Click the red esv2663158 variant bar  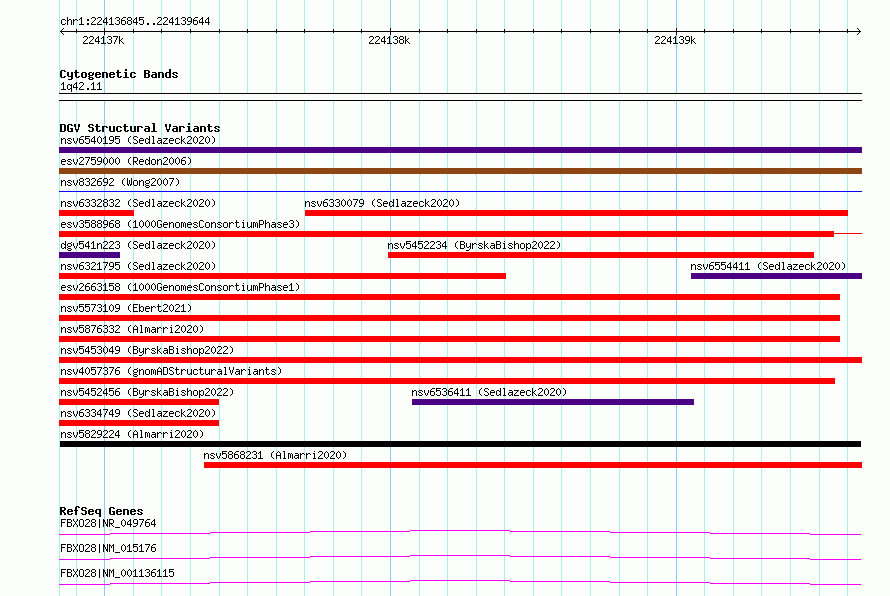coord(450,297)
